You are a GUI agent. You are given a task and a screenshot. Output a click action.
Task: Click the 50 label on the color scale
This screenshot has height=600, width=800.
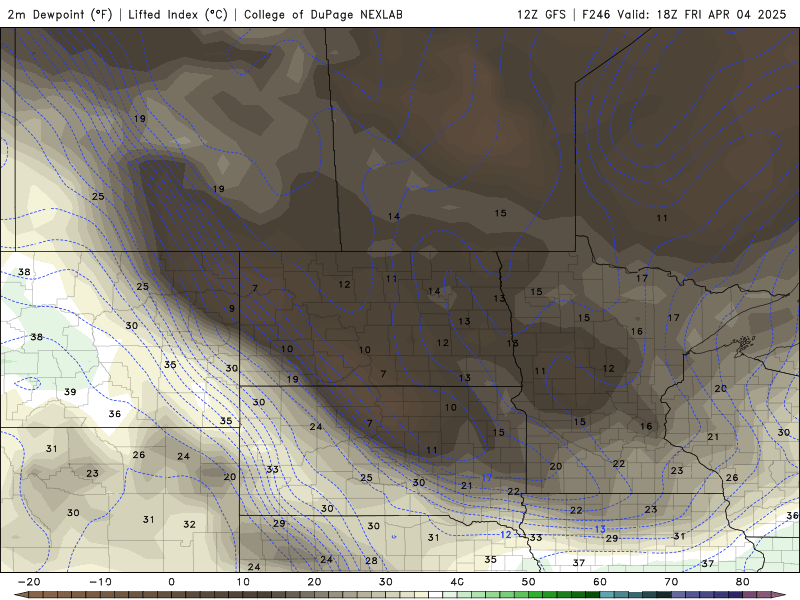[529, 582]
